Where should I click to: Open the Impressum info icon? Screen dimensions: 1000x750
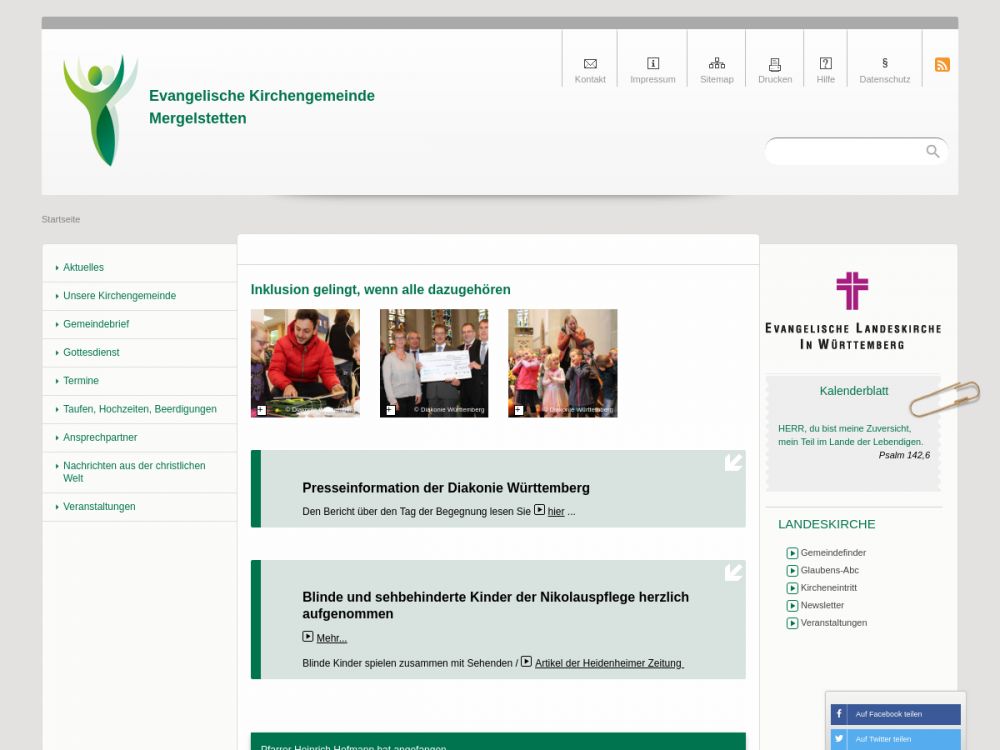coord(653,64)
